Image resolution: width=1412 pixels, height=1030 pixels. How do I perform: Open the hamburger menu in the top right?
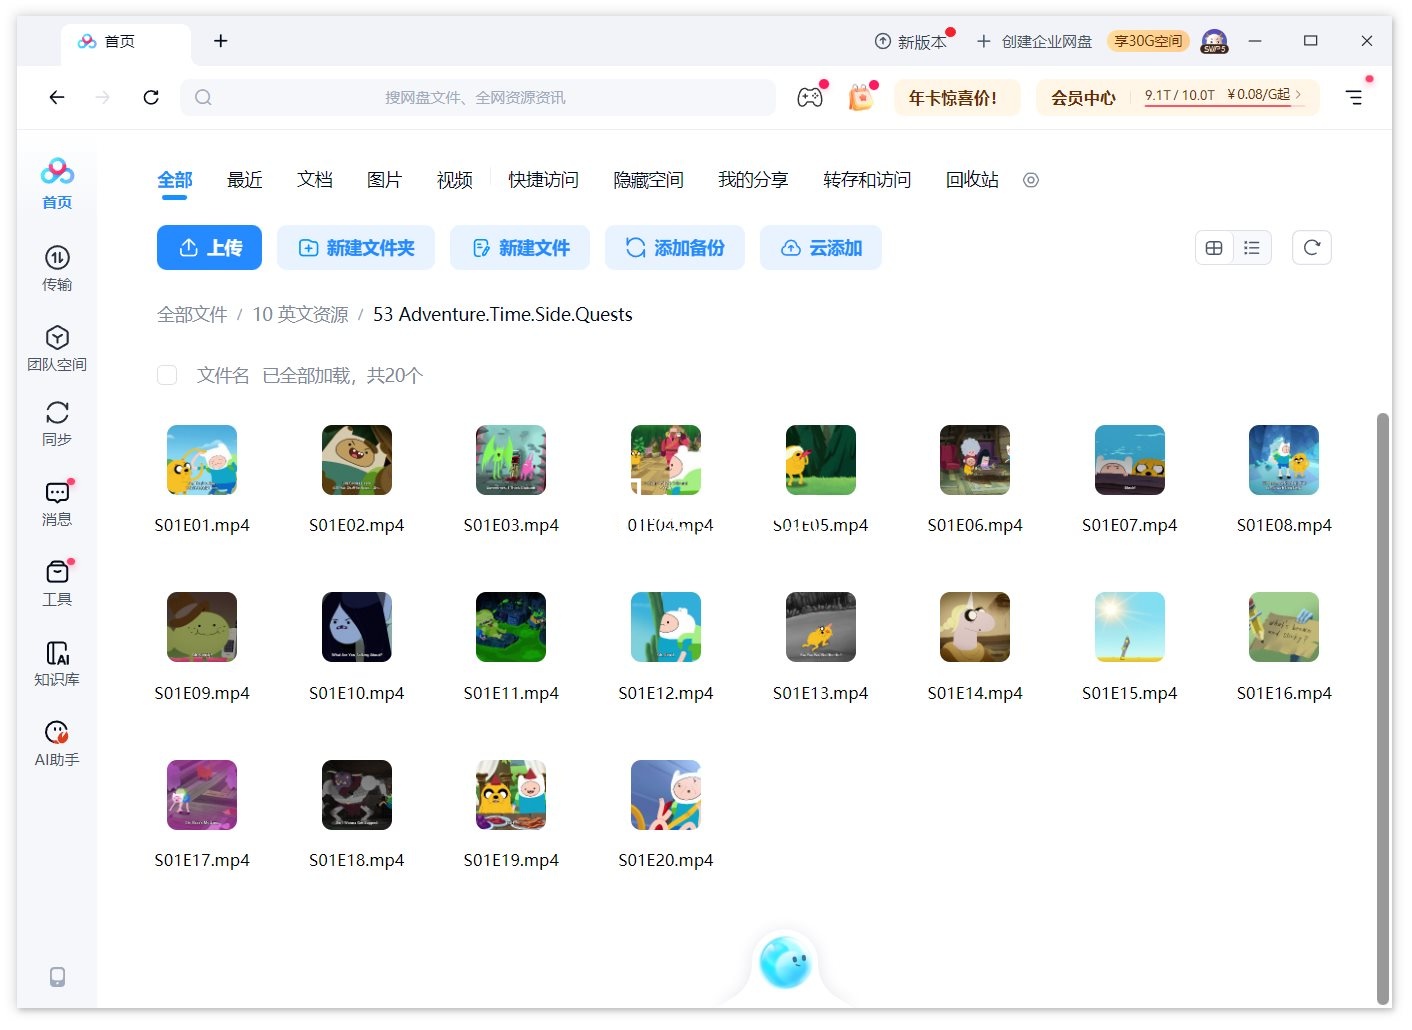[x=1354, y=97]
